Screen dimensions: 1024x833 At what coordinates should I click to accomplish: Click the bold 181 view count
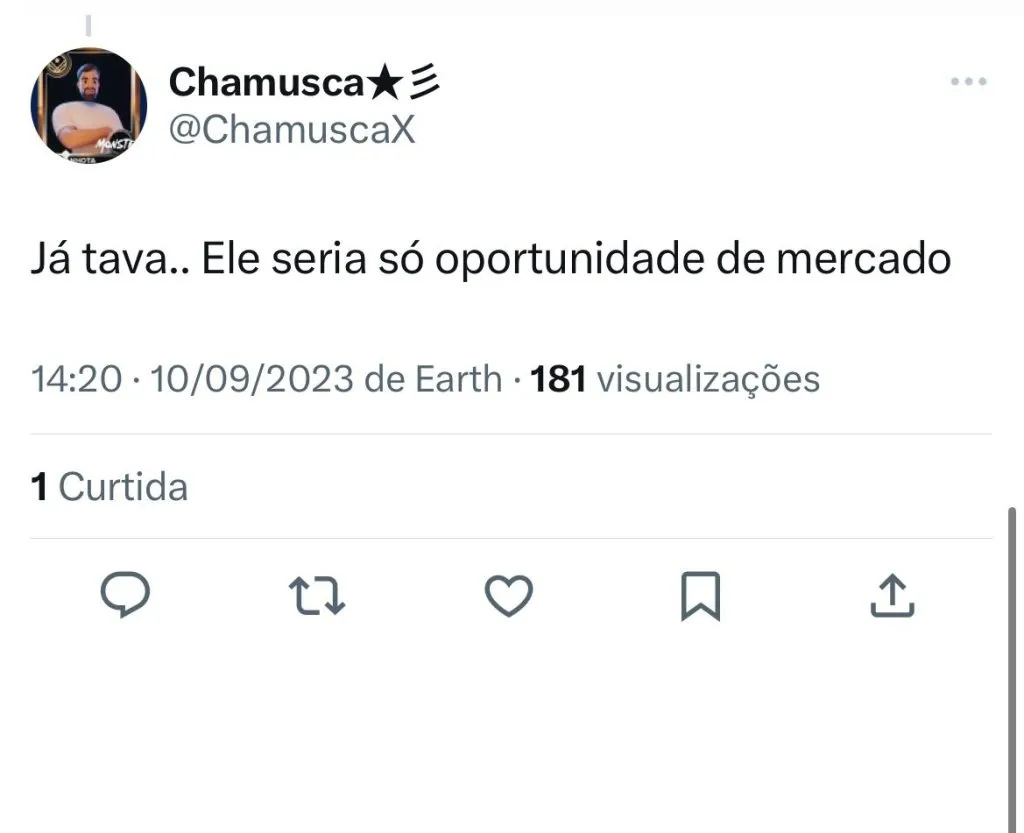click(x=558, y=379)
